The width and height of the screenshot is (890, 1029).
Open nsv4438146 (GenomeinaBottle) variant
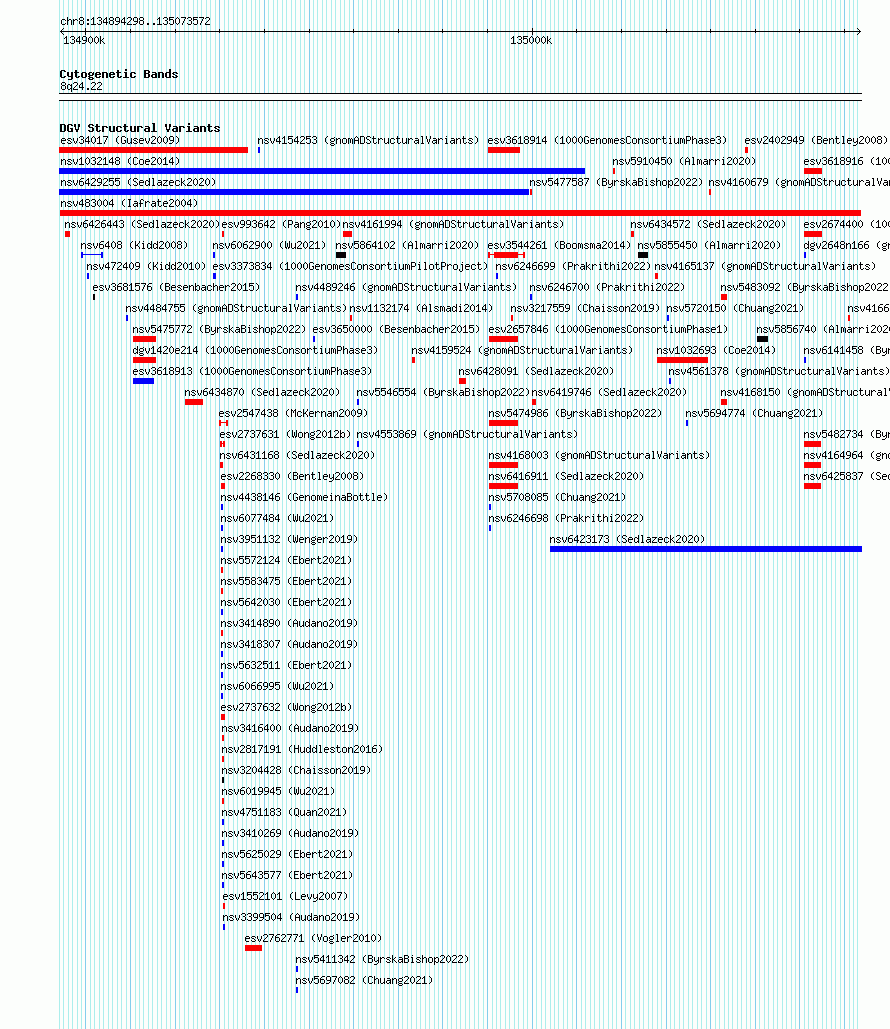304,497
